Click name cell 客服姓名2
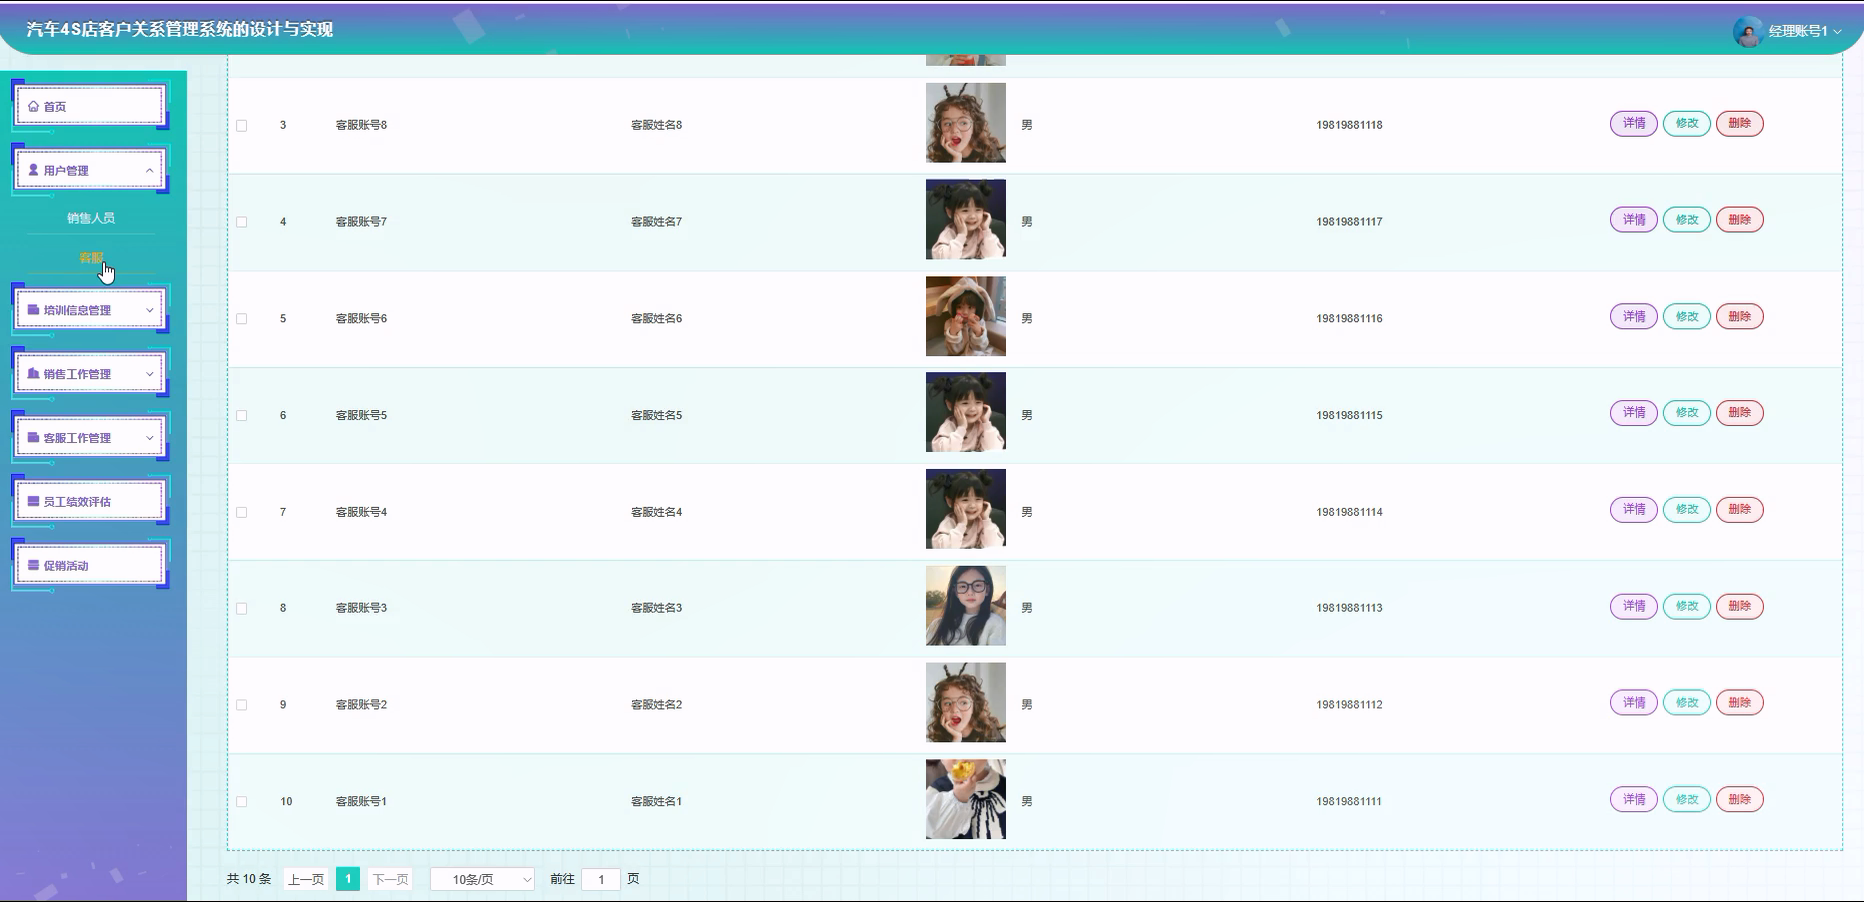The image size is (1864, 902). click(x=656, y=705)
